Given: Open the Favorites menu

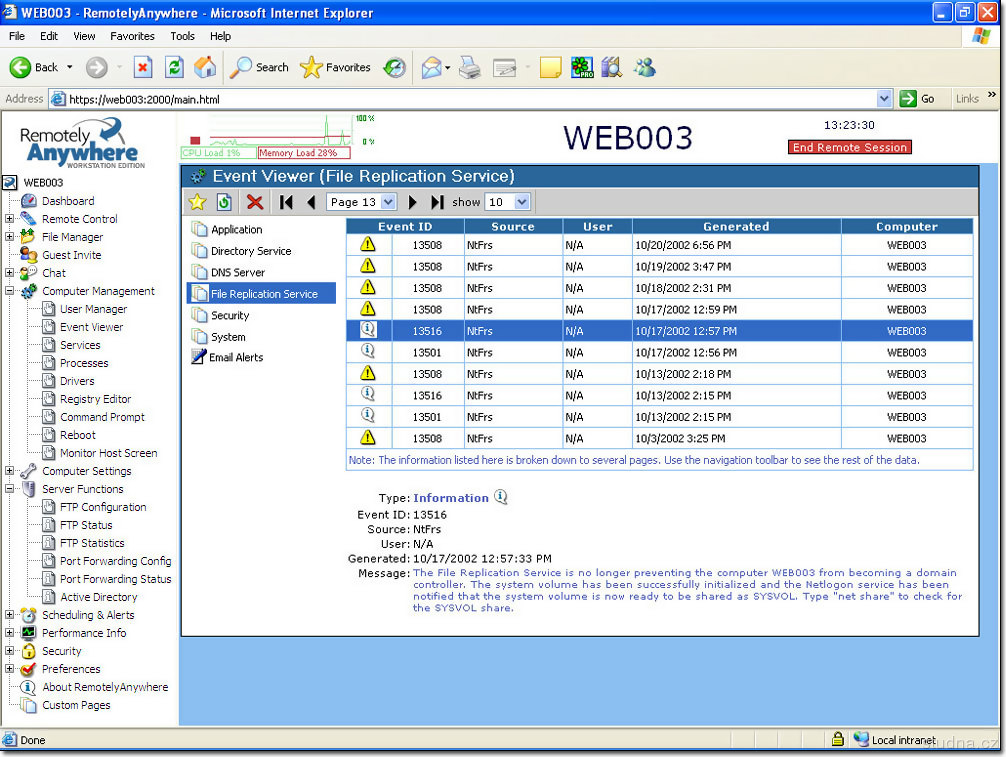Looking at the screenshot, I should [132, 36].
